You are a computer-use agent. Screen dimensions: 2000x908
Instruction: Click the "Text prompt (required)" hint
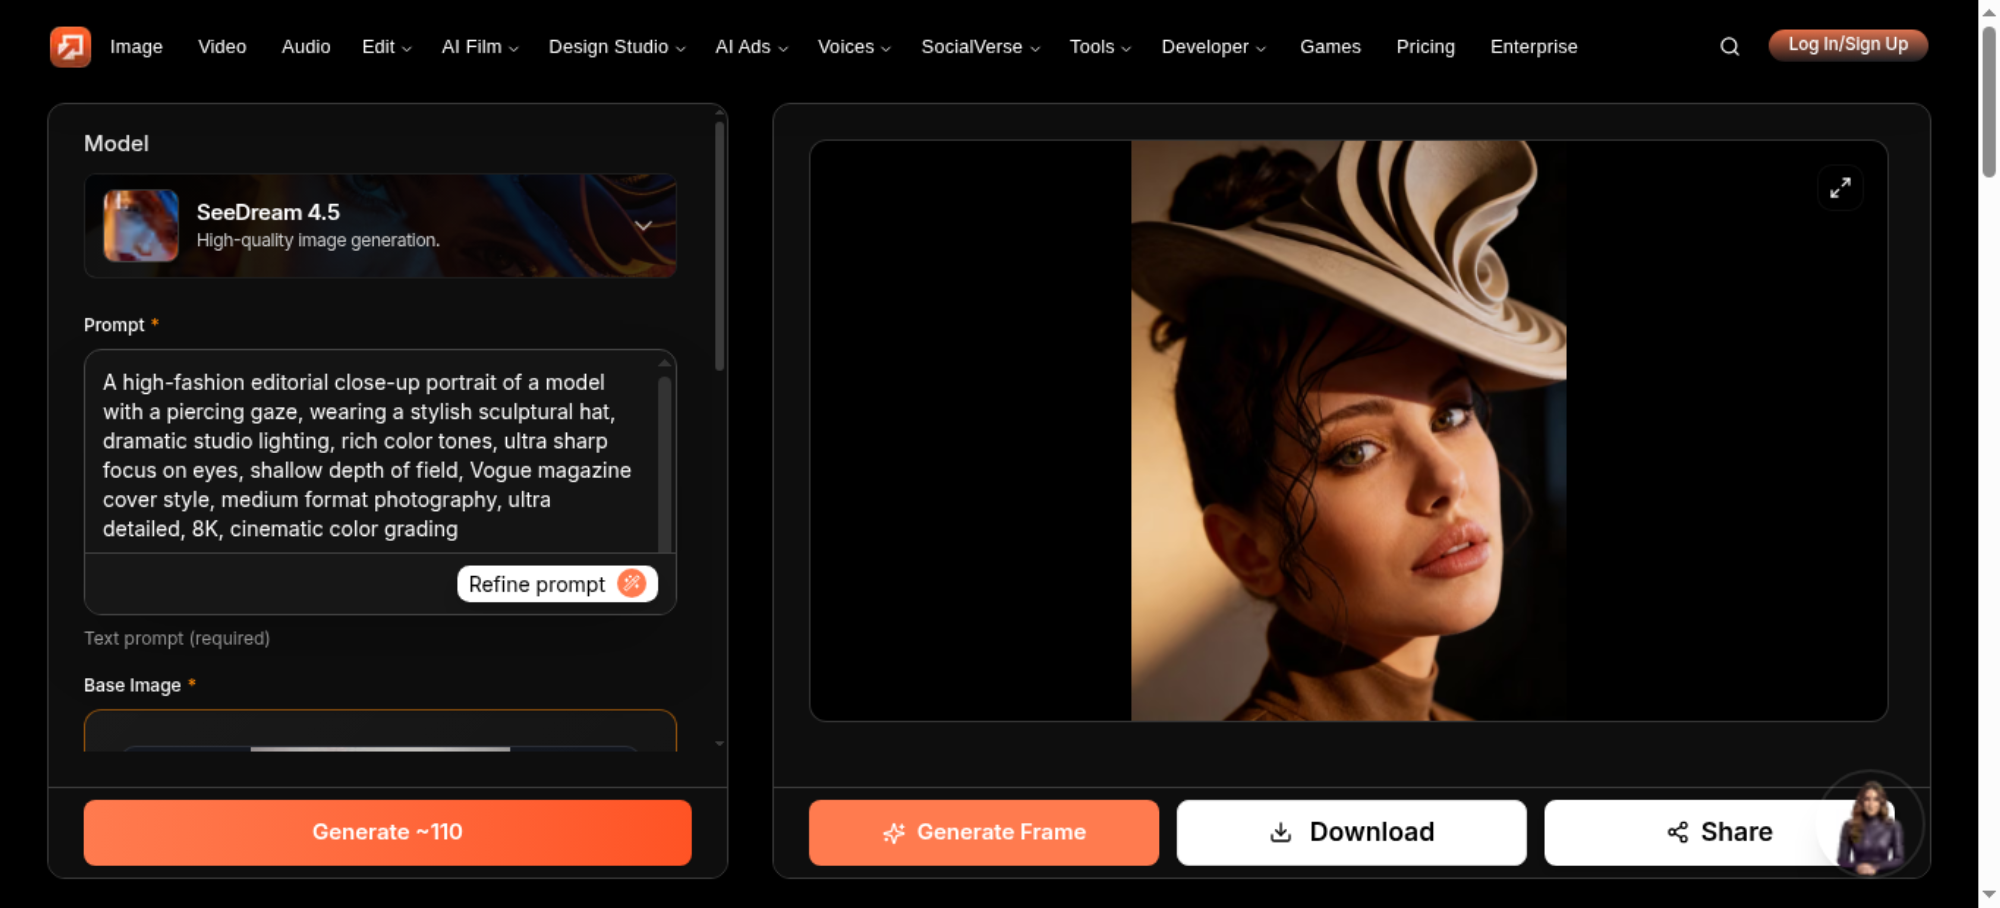click(177, 638)
